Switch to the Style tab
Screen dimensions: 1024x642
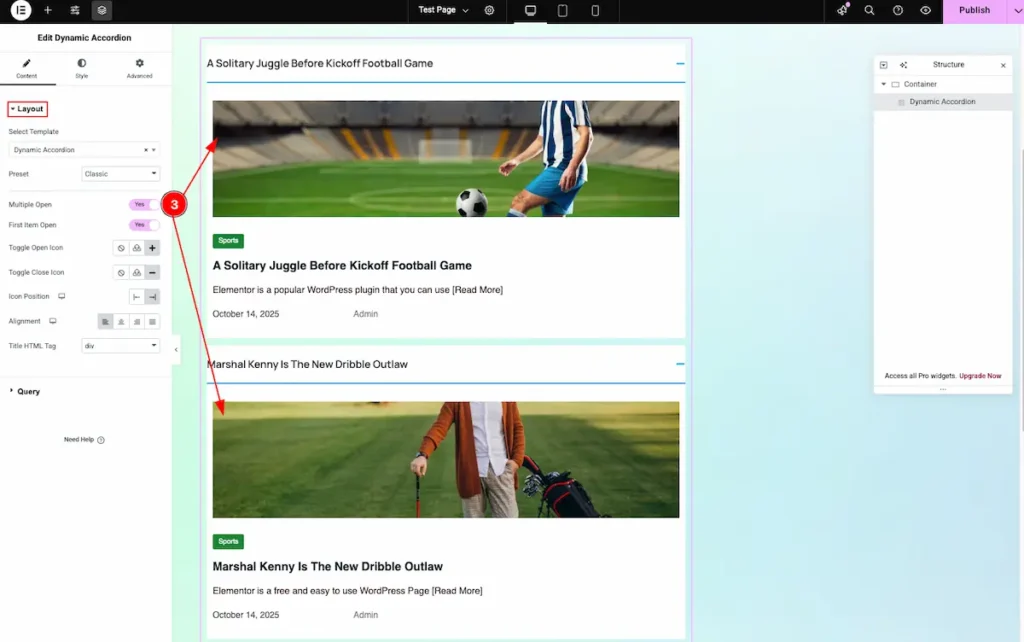pos(82,68)
